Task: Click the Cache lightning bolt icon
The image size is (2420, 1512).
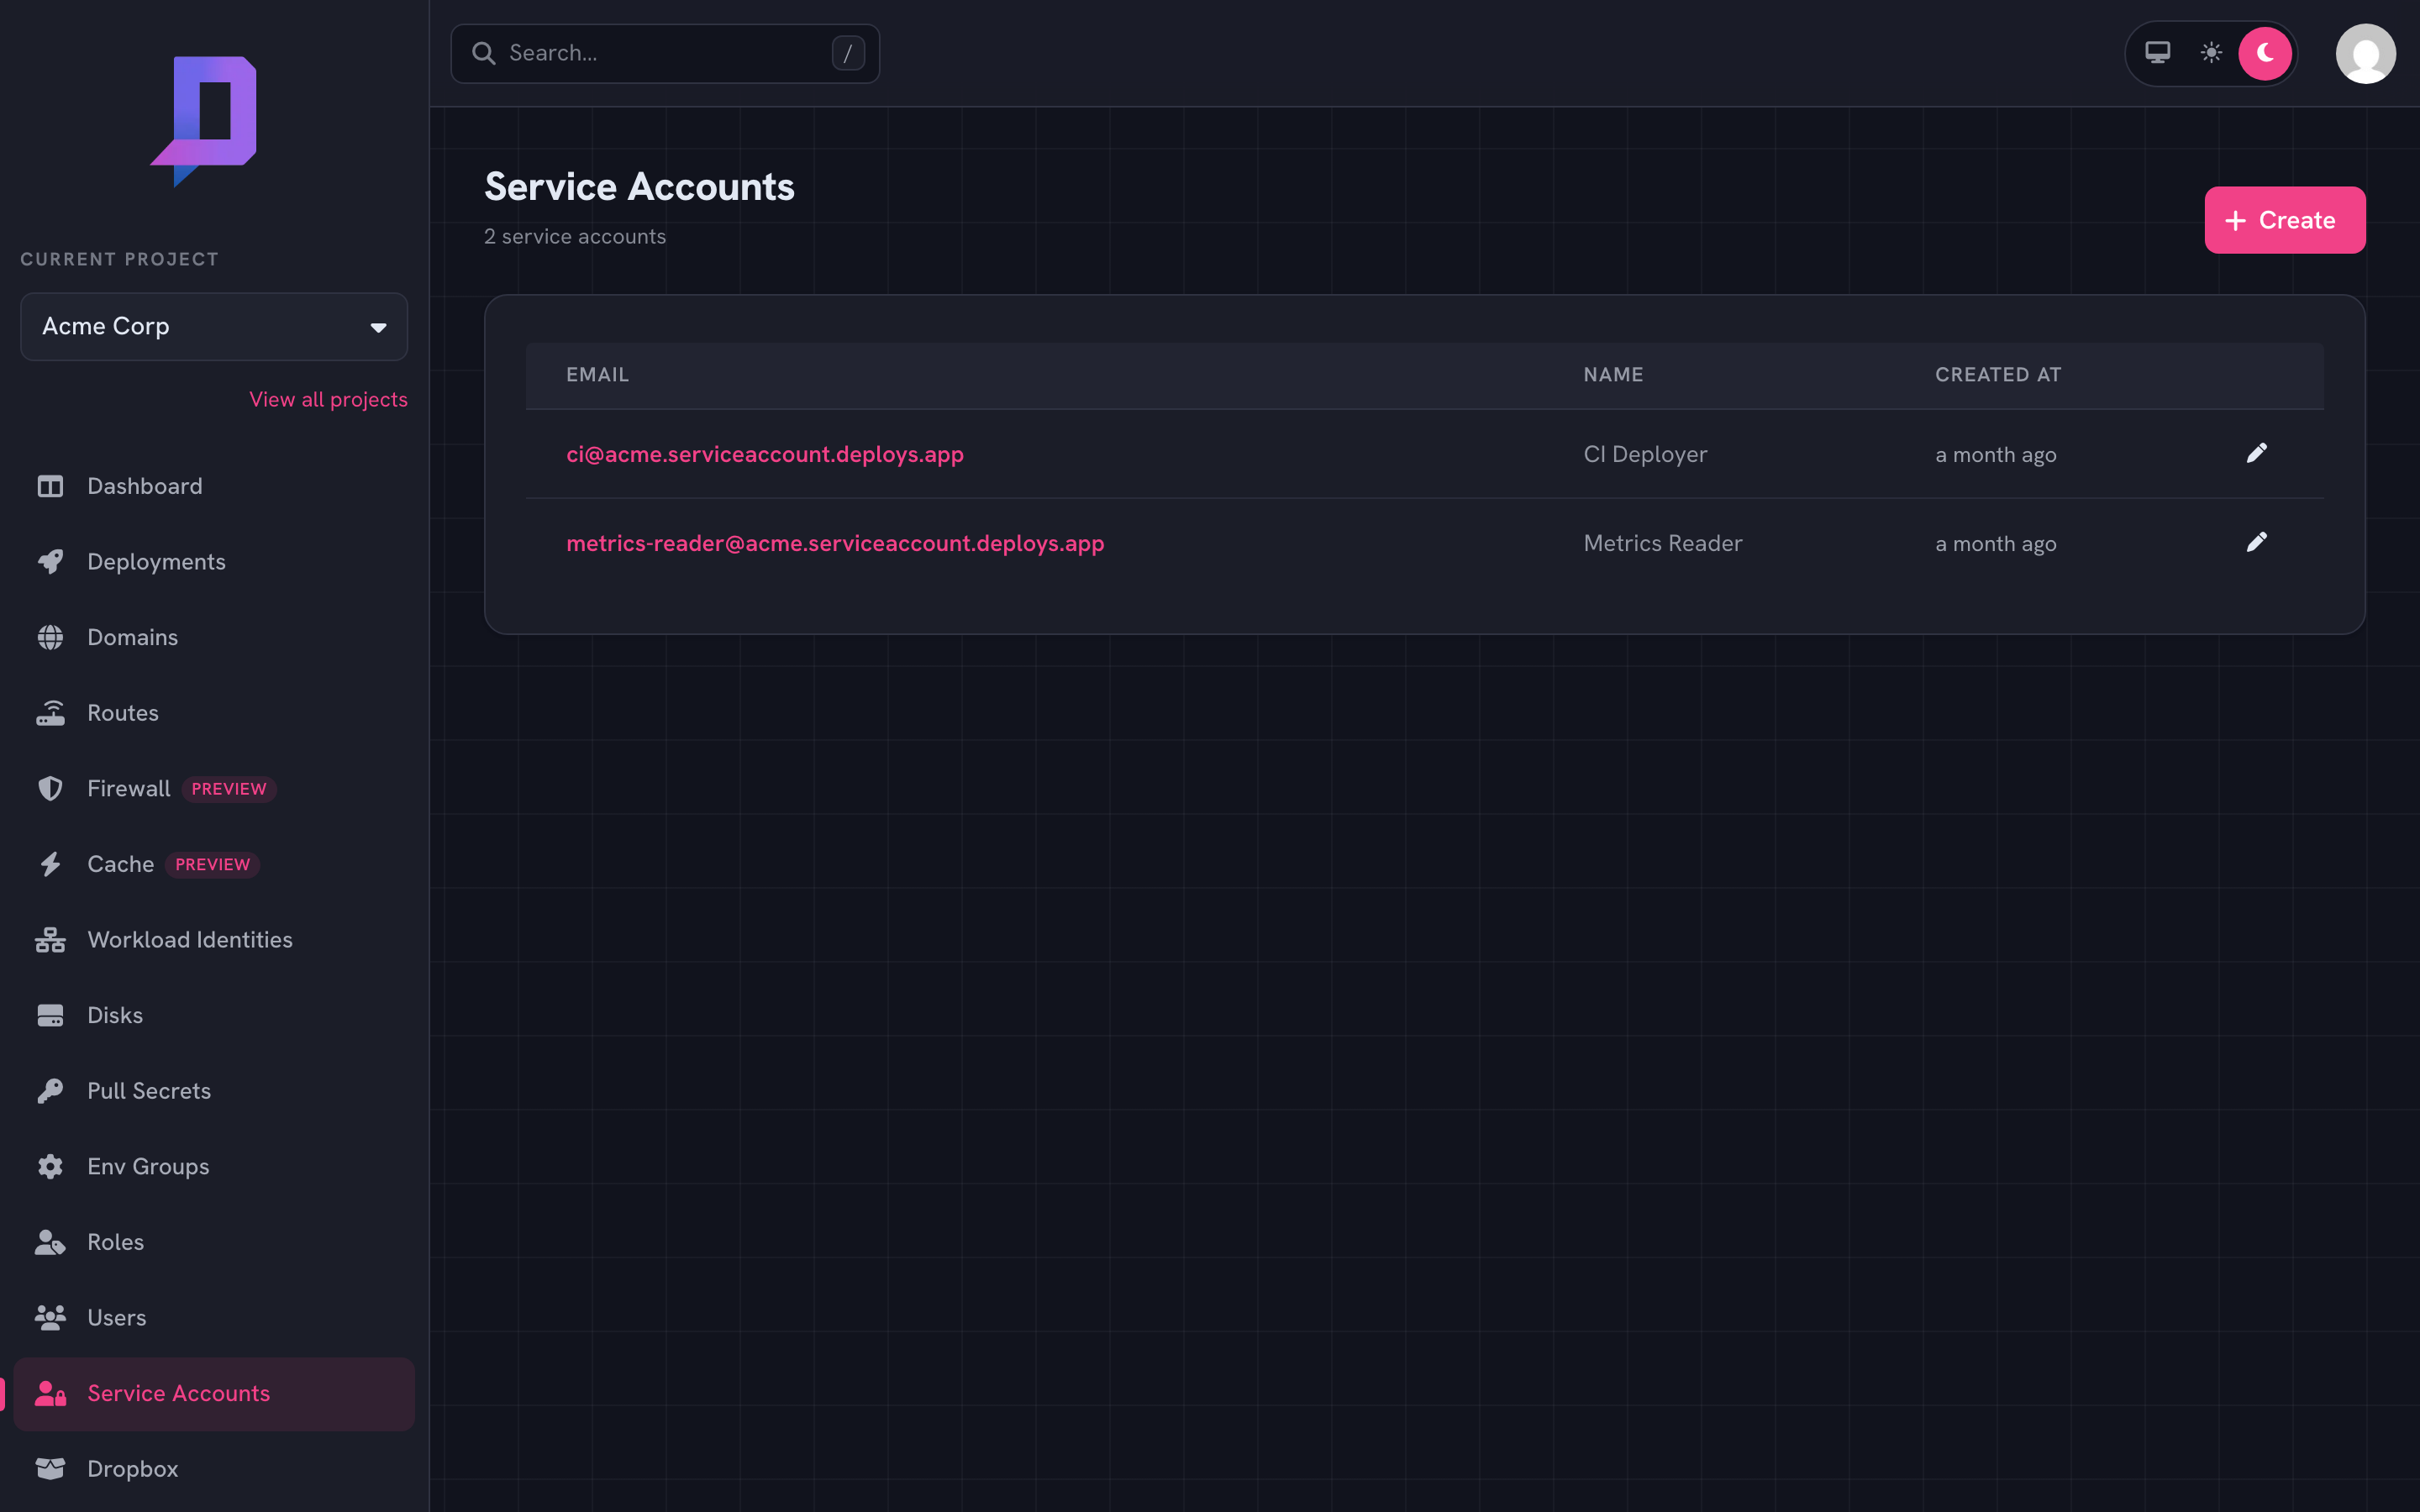Action: (x=50, y=864)
